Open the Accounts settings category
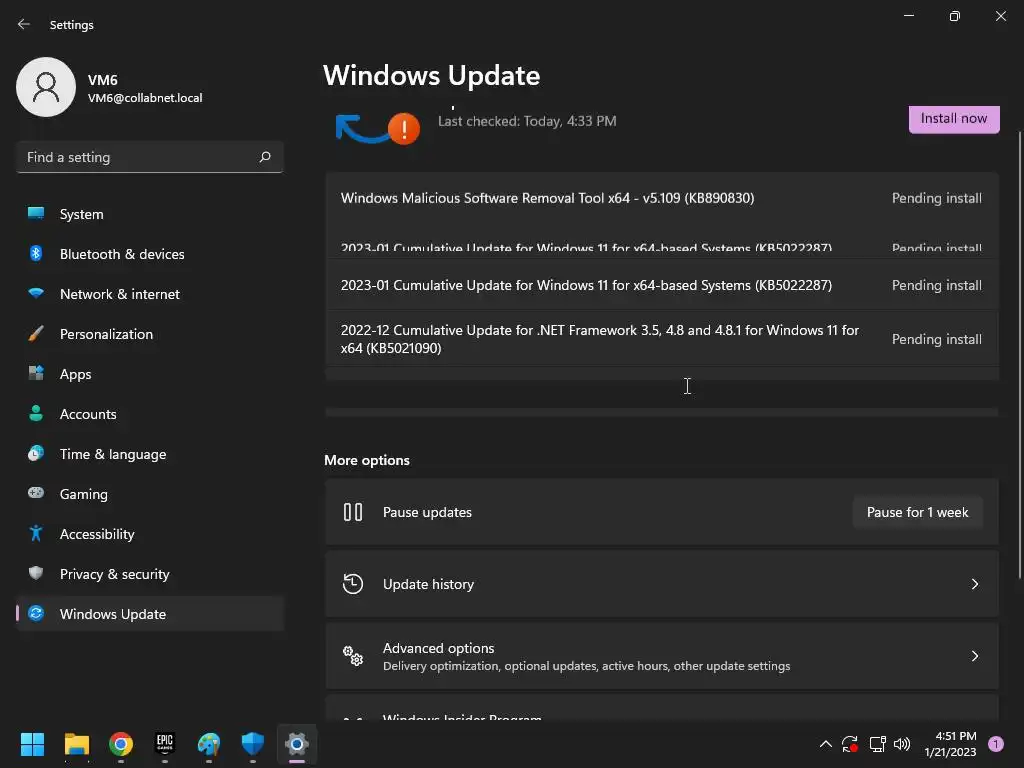This screenshot has height=768, width=1024. pos(150,414)
